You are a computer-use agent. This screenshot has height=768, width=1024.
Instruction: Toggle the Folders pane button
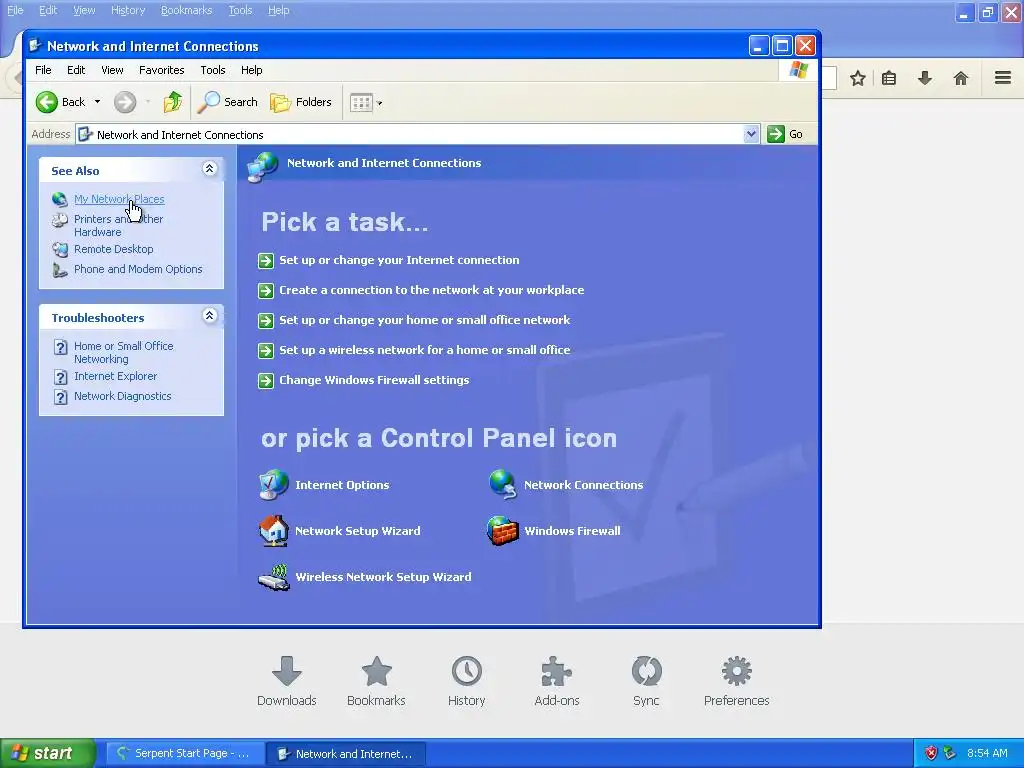click(301, 102)
